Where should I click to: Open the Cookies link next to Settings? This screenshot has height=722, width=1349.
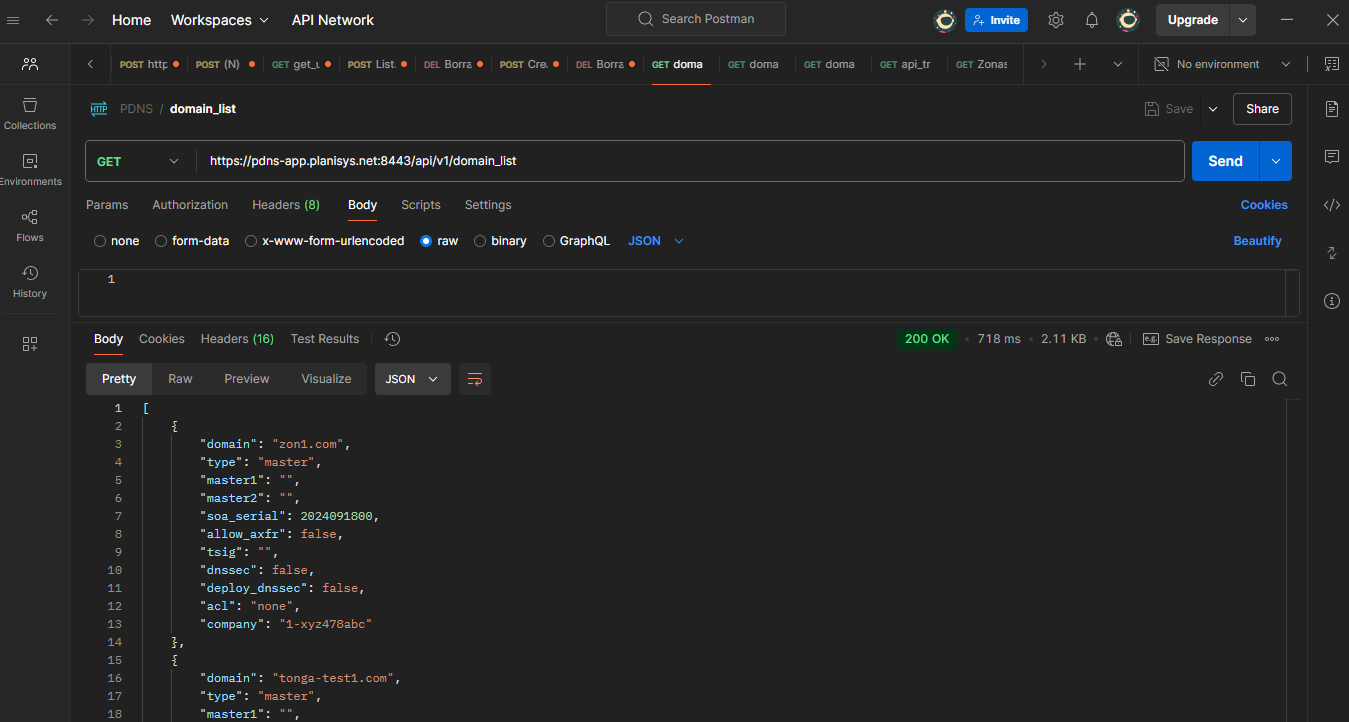[x=1264, y=205]
